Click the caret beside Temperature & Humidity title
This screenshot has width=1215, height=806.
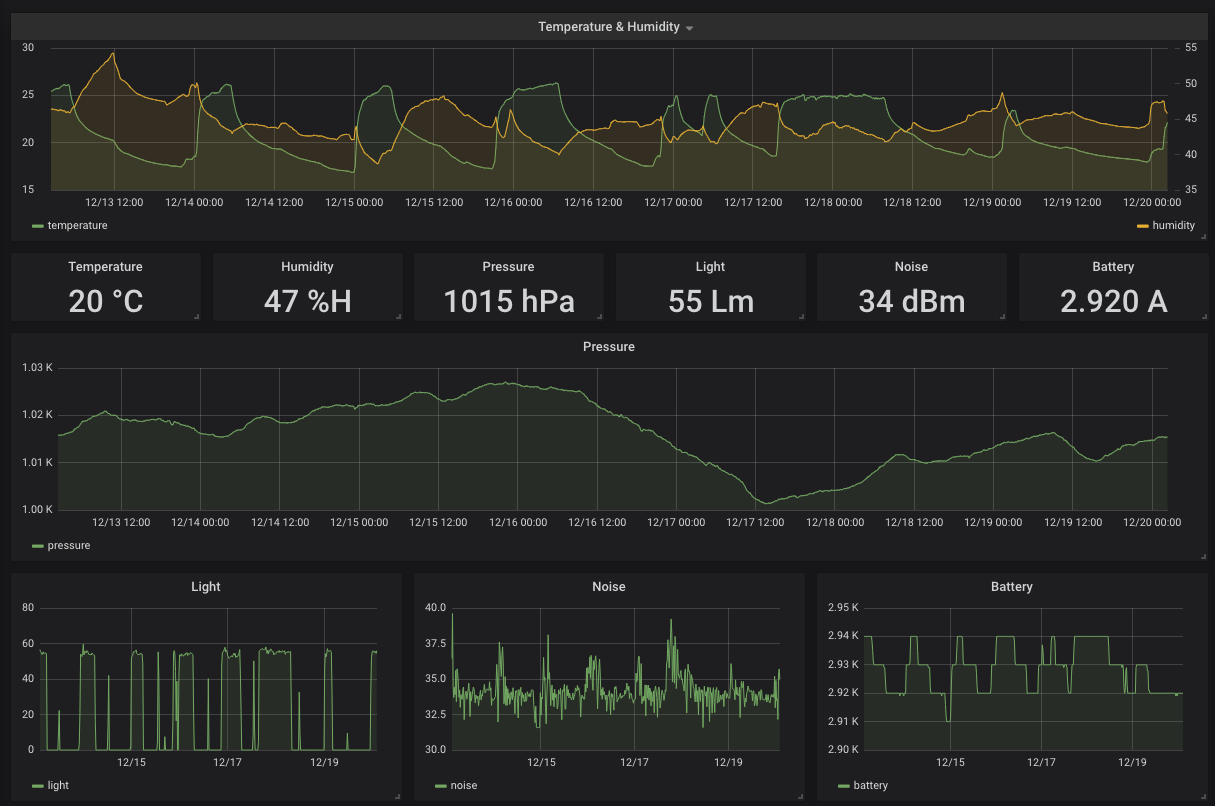coord(689,28)
